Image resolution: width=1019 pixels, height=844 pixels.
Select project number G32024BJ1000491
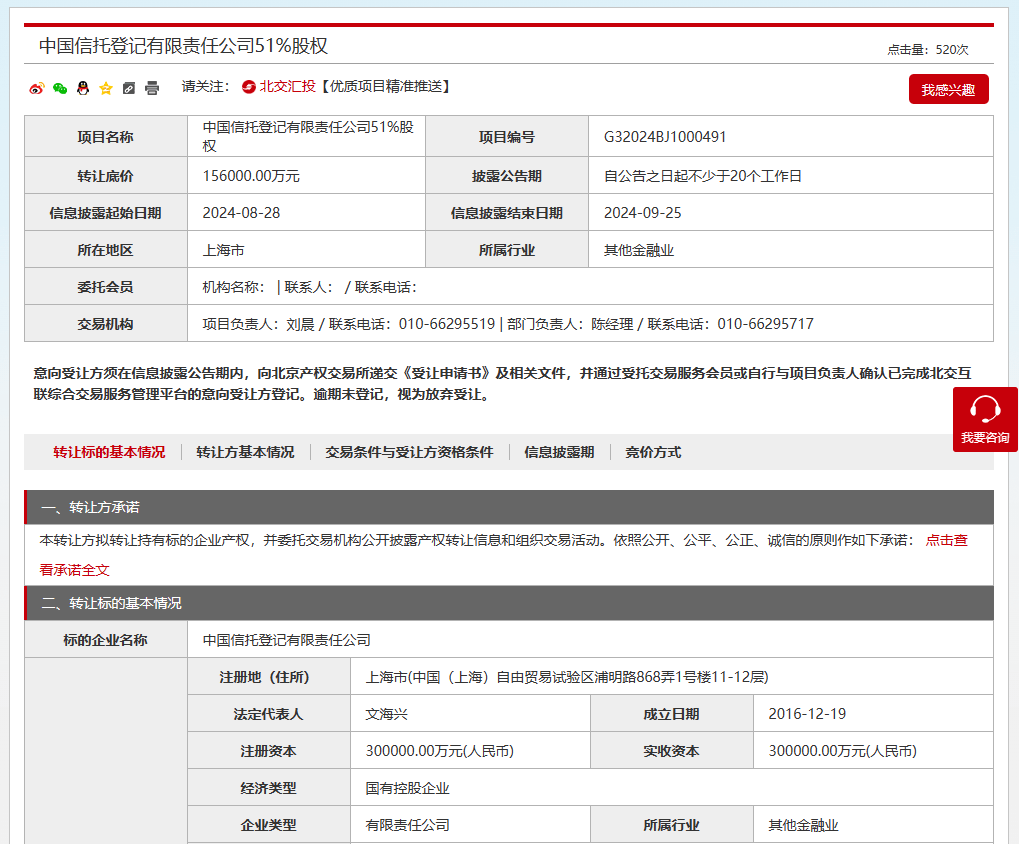coord(665,137)
